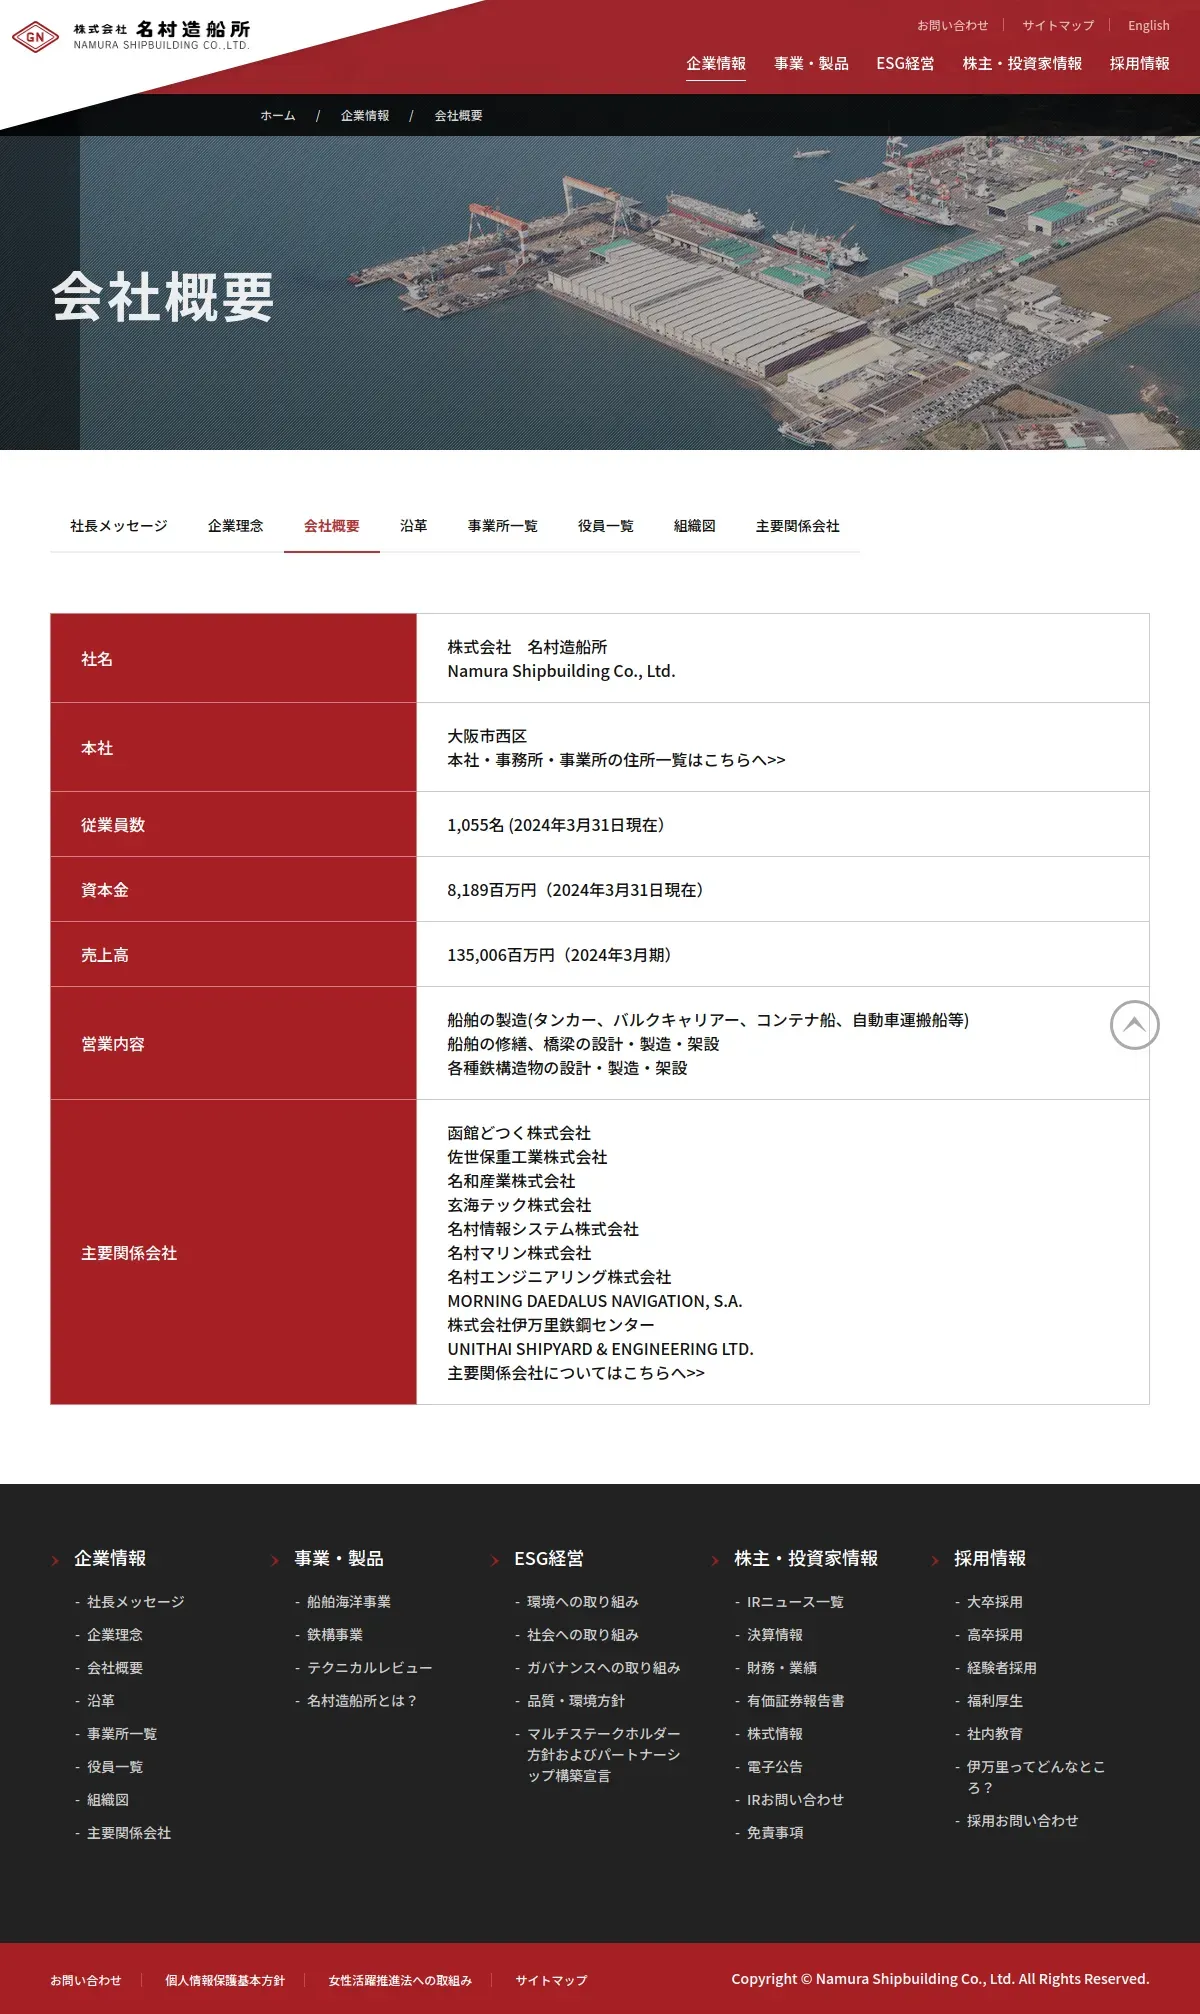Click the footer heading 採用情報
Screen dimensions: 1200x2014
(x=990, y=1558)
